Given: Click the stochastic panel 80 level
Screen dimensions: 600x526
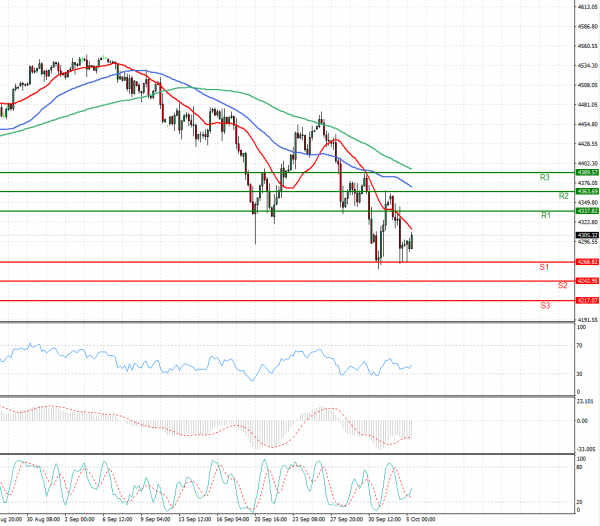Looking at the screenshot, I should point(579,467).
